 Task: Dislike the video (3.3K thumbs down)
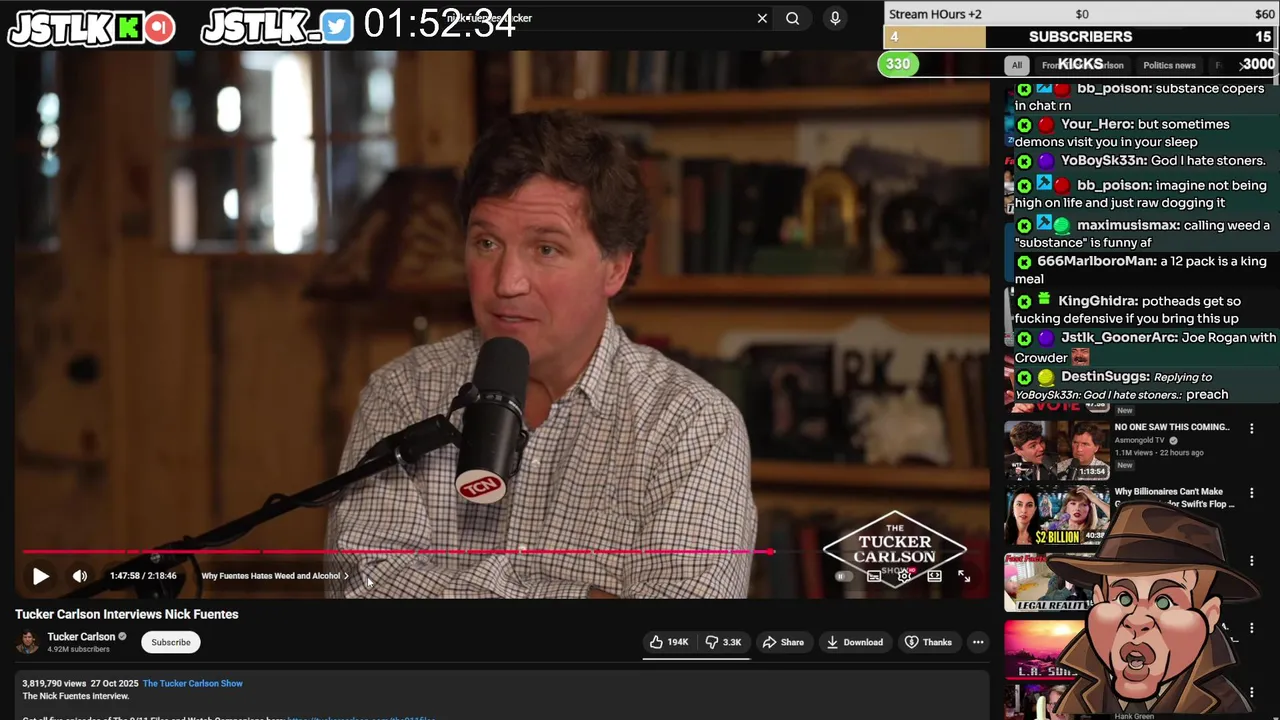pyautogui.click(x=723, y=642)
